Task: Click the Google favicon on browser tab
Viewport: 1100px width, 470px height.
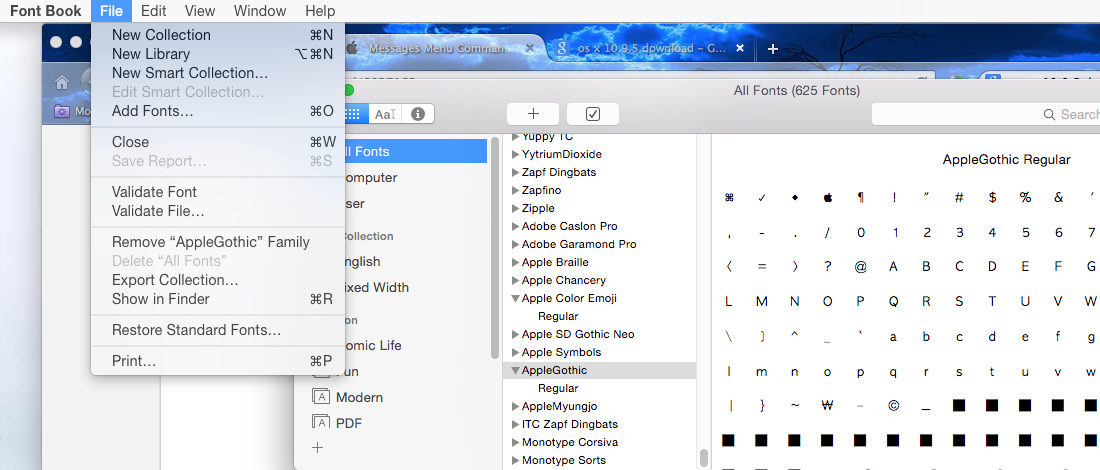Action: tap(561, 48)
